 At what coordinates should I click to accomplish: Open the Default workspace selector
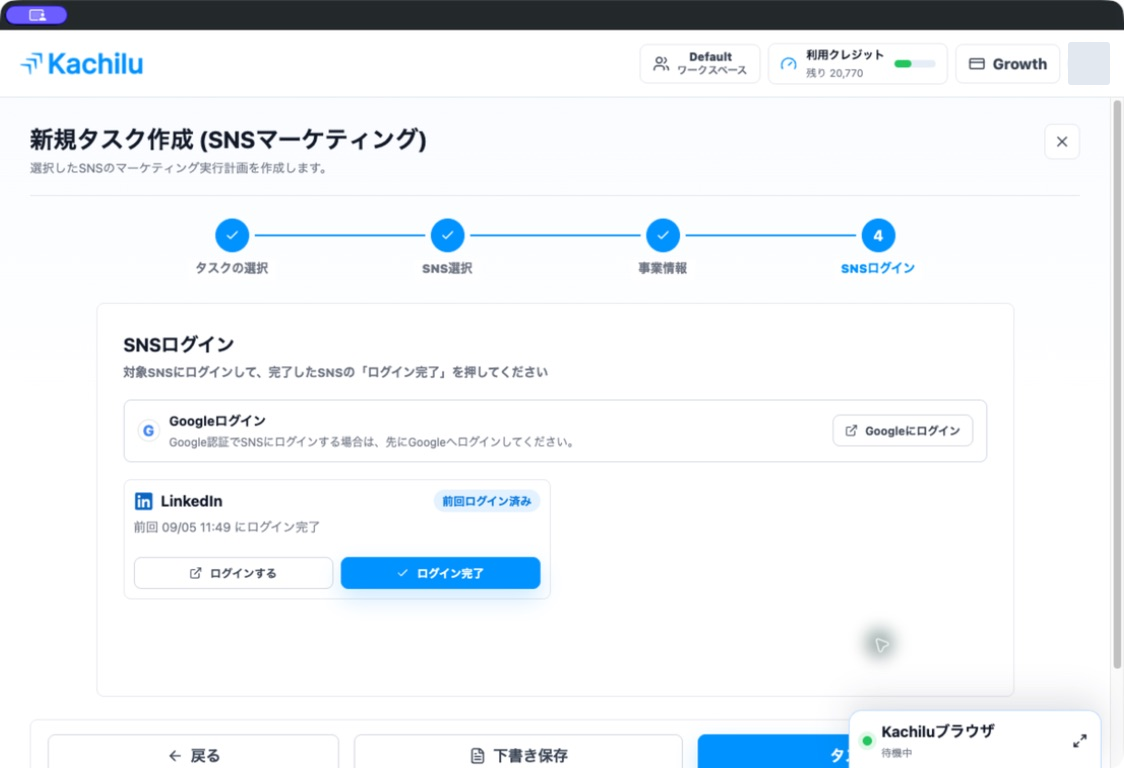pyautogui.click(x=700, y=64)
